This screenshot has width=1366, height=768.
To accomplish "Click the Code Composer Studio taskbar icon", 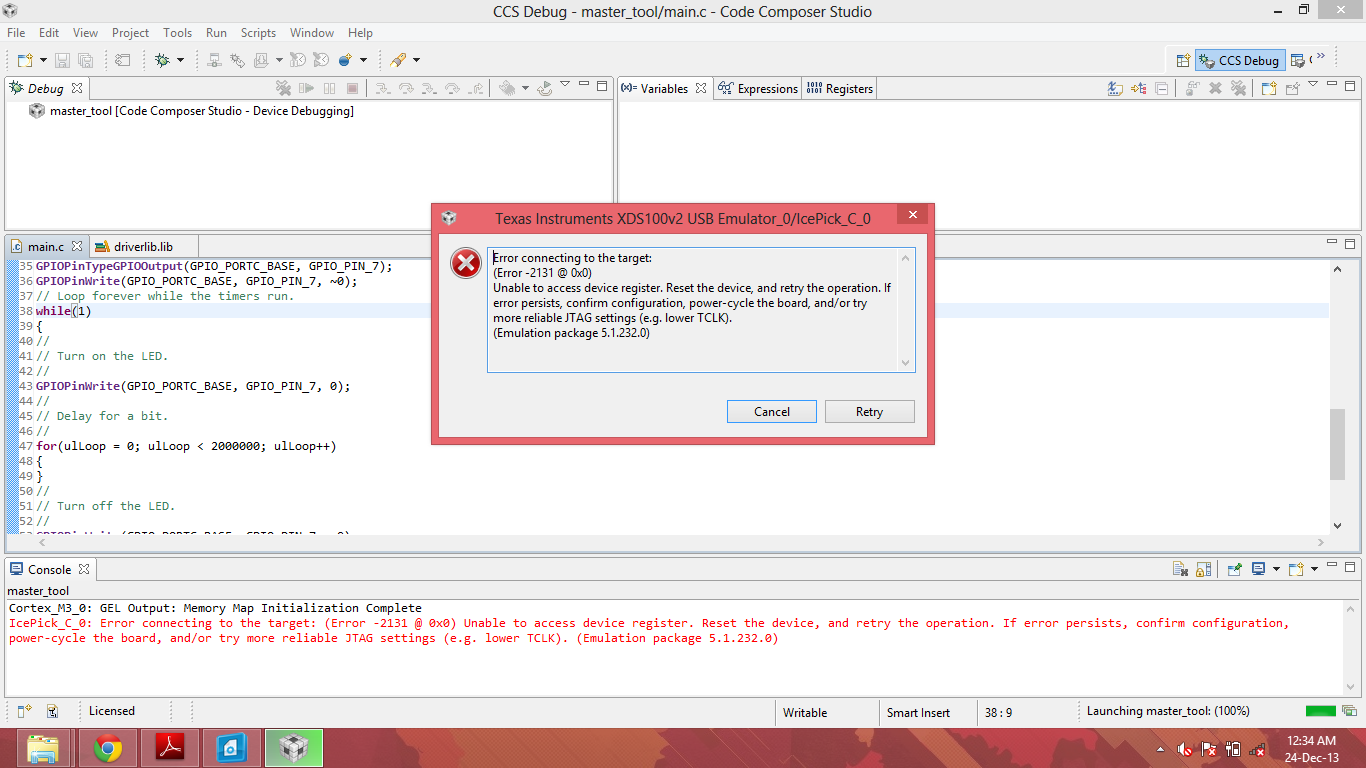I will tap(294, 748).
